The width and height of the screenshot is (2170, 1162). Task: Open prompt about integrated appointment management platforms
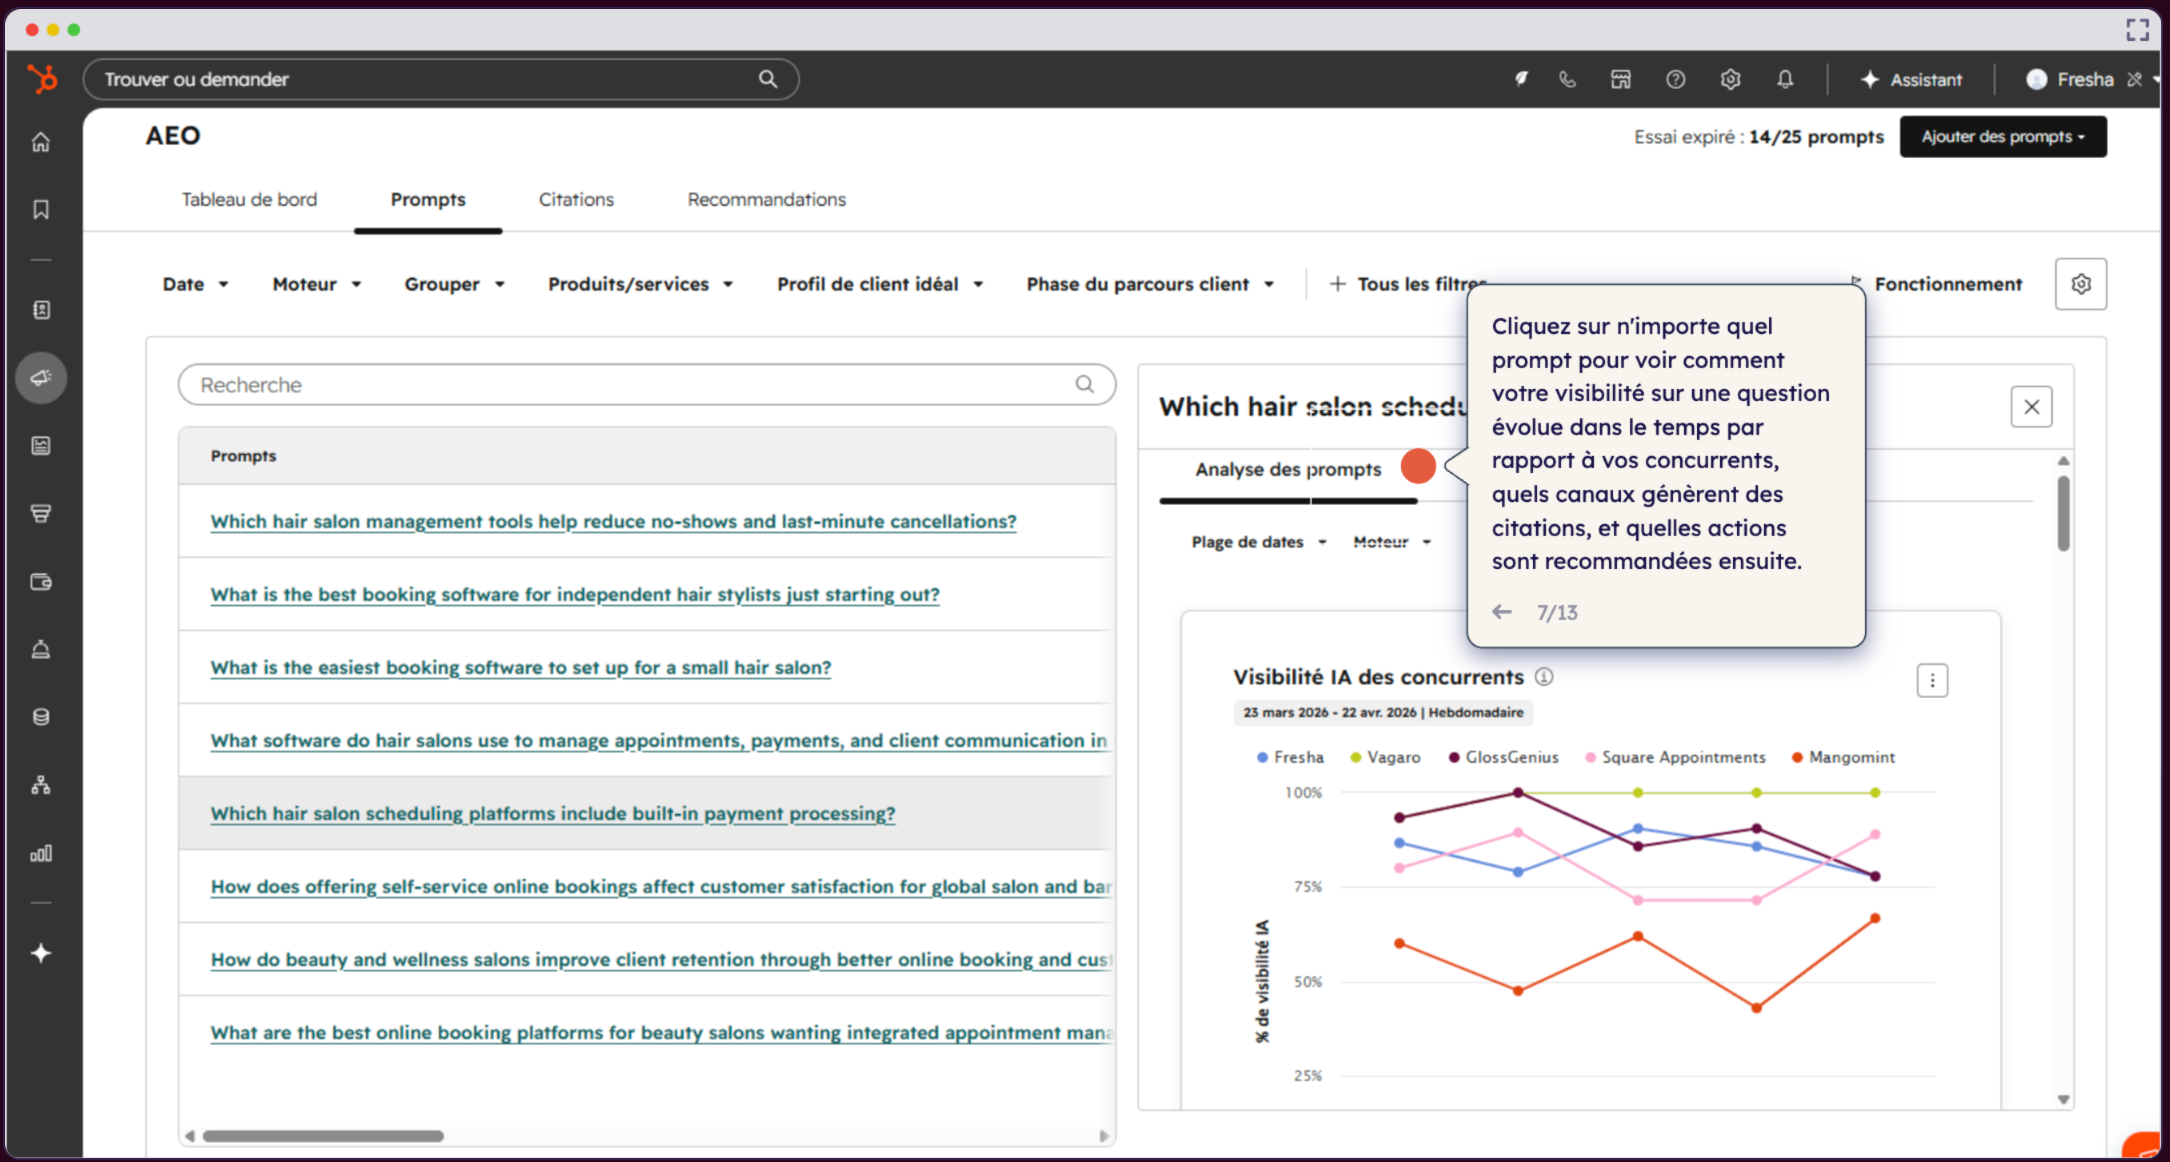tap(661, 1032)
